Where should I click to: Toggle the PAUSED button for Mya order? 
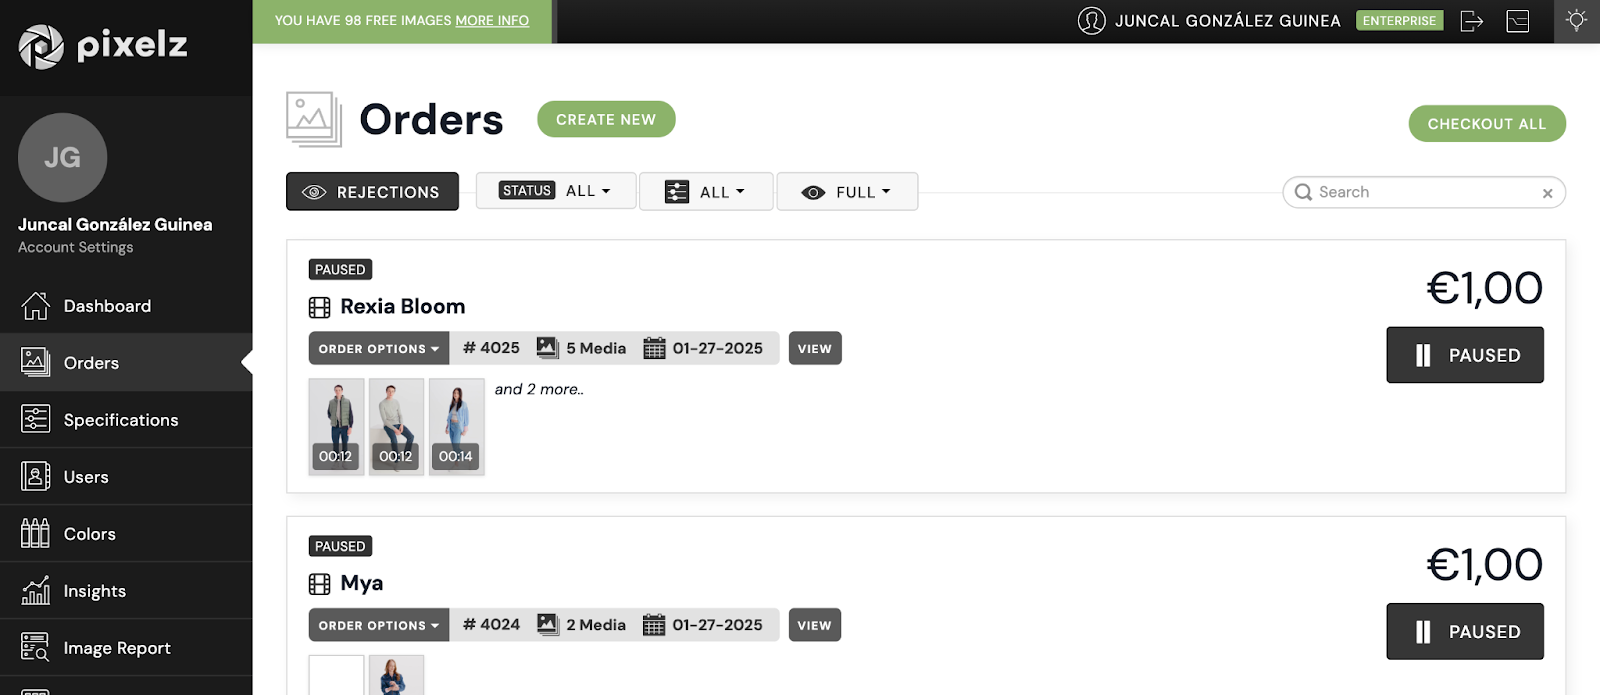pyautogui.click(x=1465, y=632)
